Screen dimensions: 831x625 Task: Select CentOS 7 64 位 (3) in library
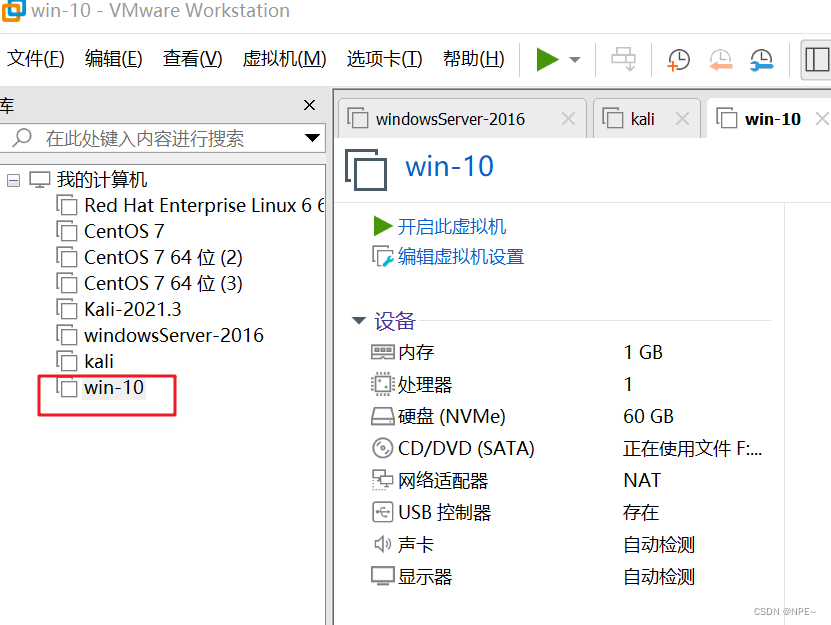(163, 283)
